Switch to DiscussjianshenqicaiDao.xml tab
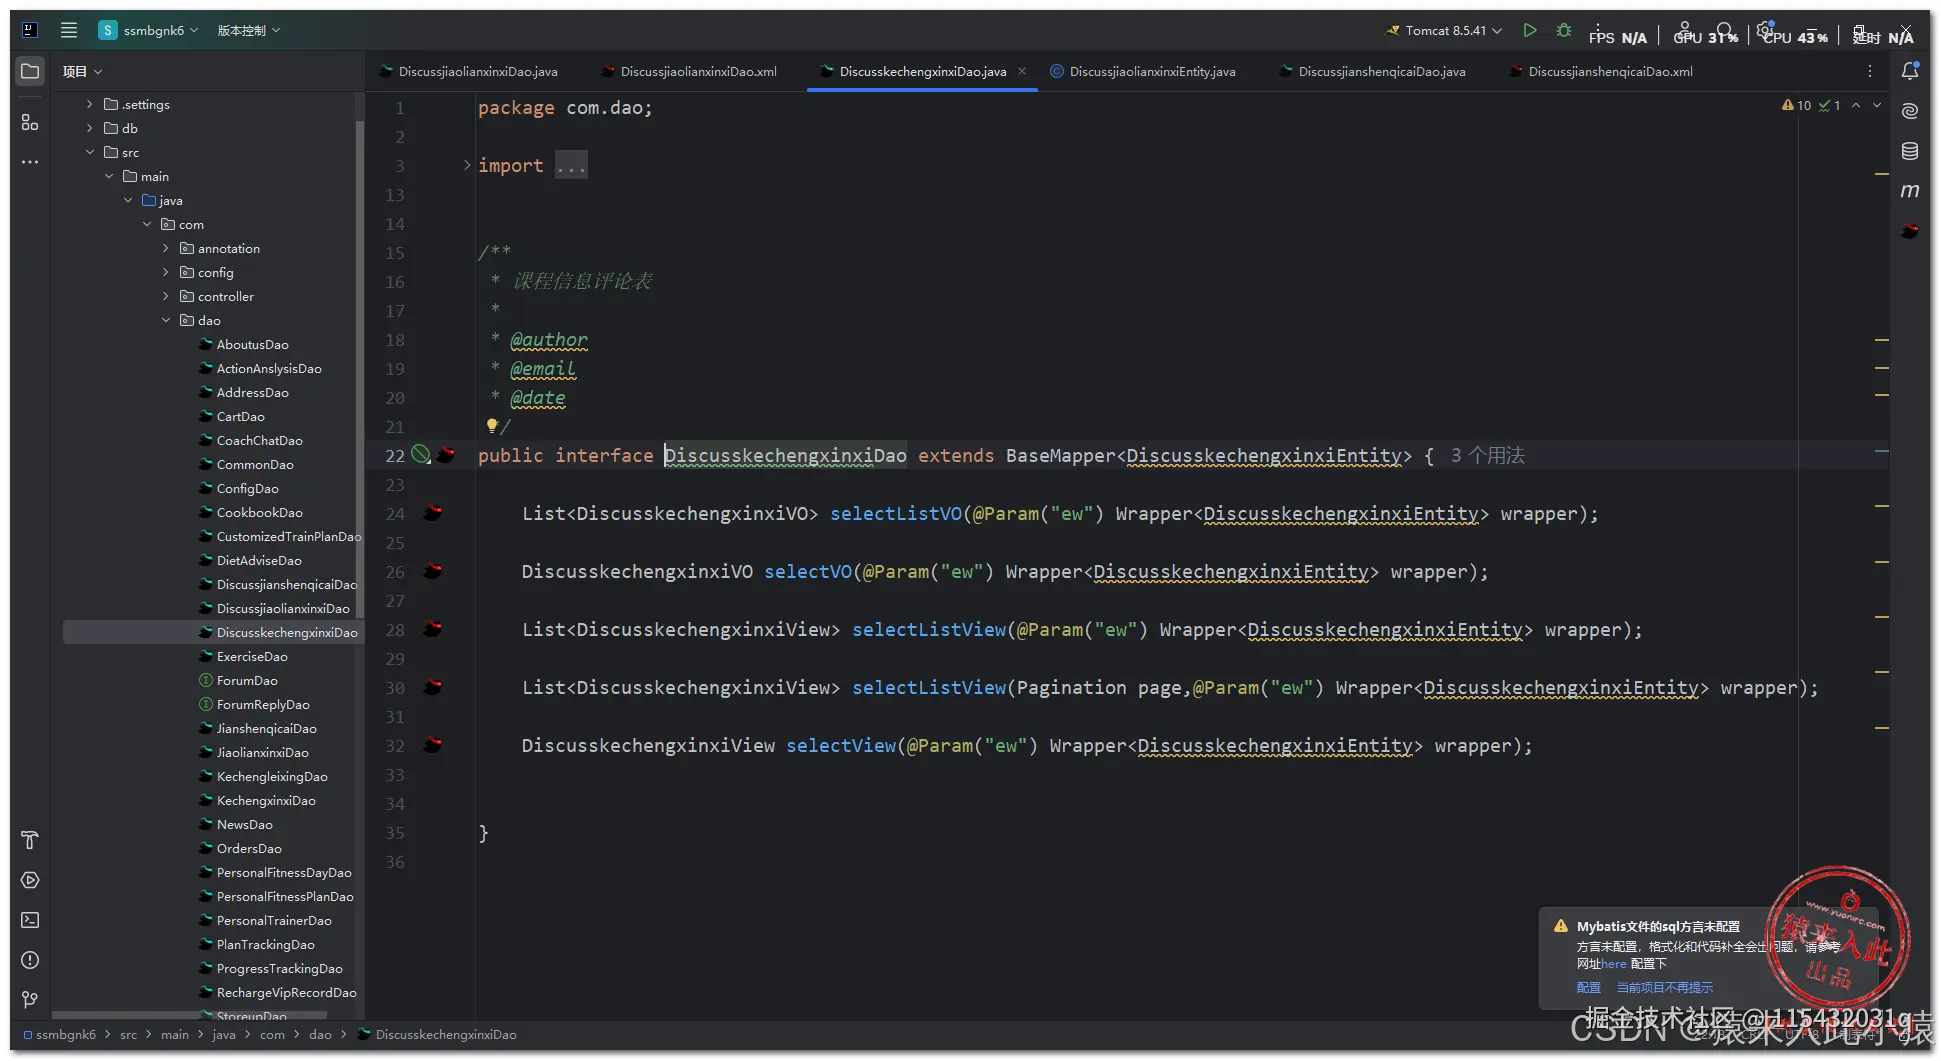 (1601, 71)
